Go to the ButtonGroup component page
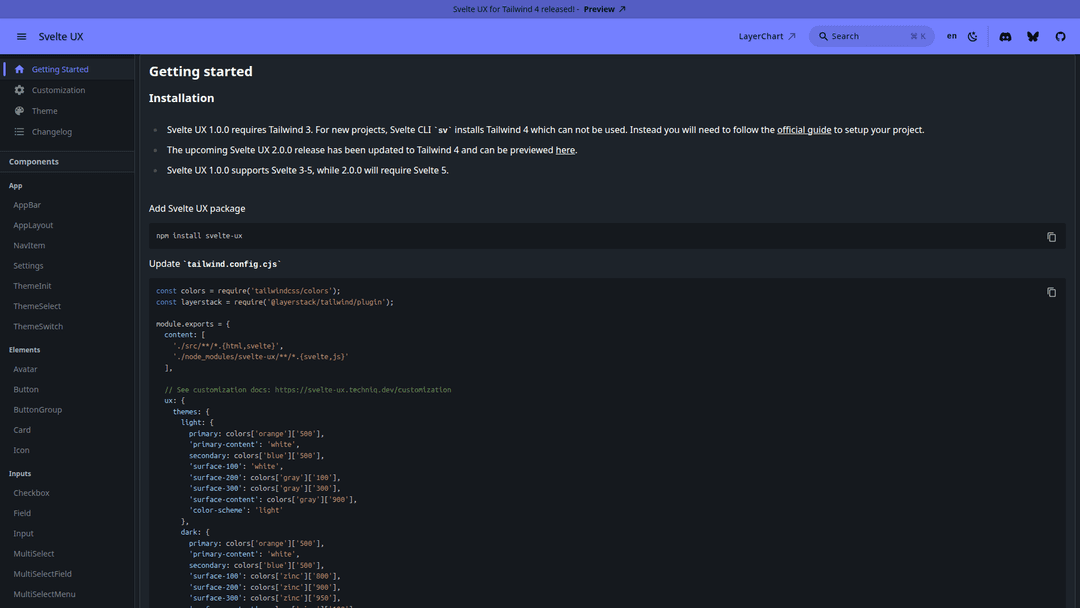 pyautogui.click(x=37, y=410)
